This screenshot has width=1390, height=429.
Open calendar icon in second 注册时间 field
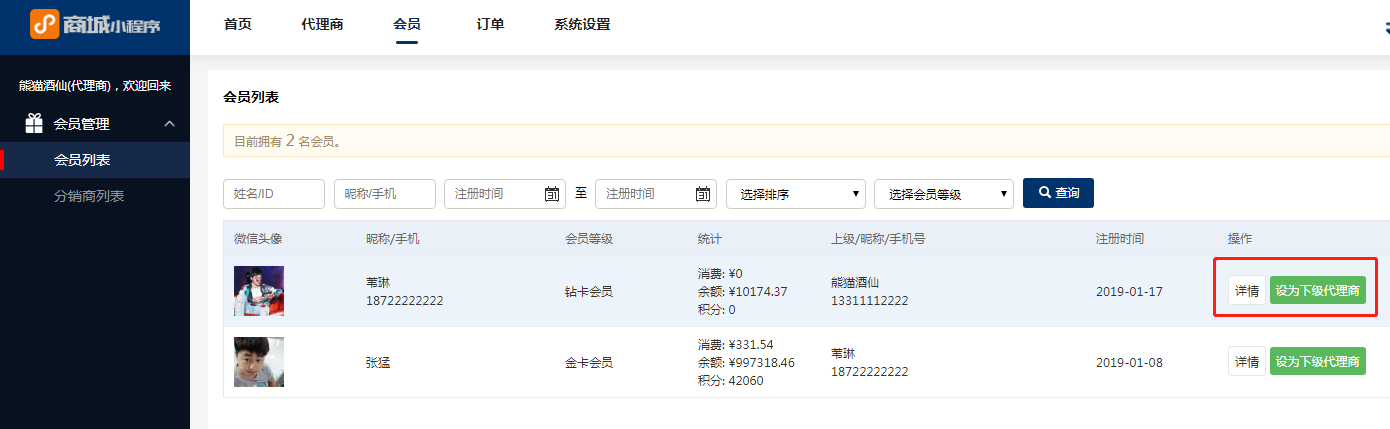point(703,194)
